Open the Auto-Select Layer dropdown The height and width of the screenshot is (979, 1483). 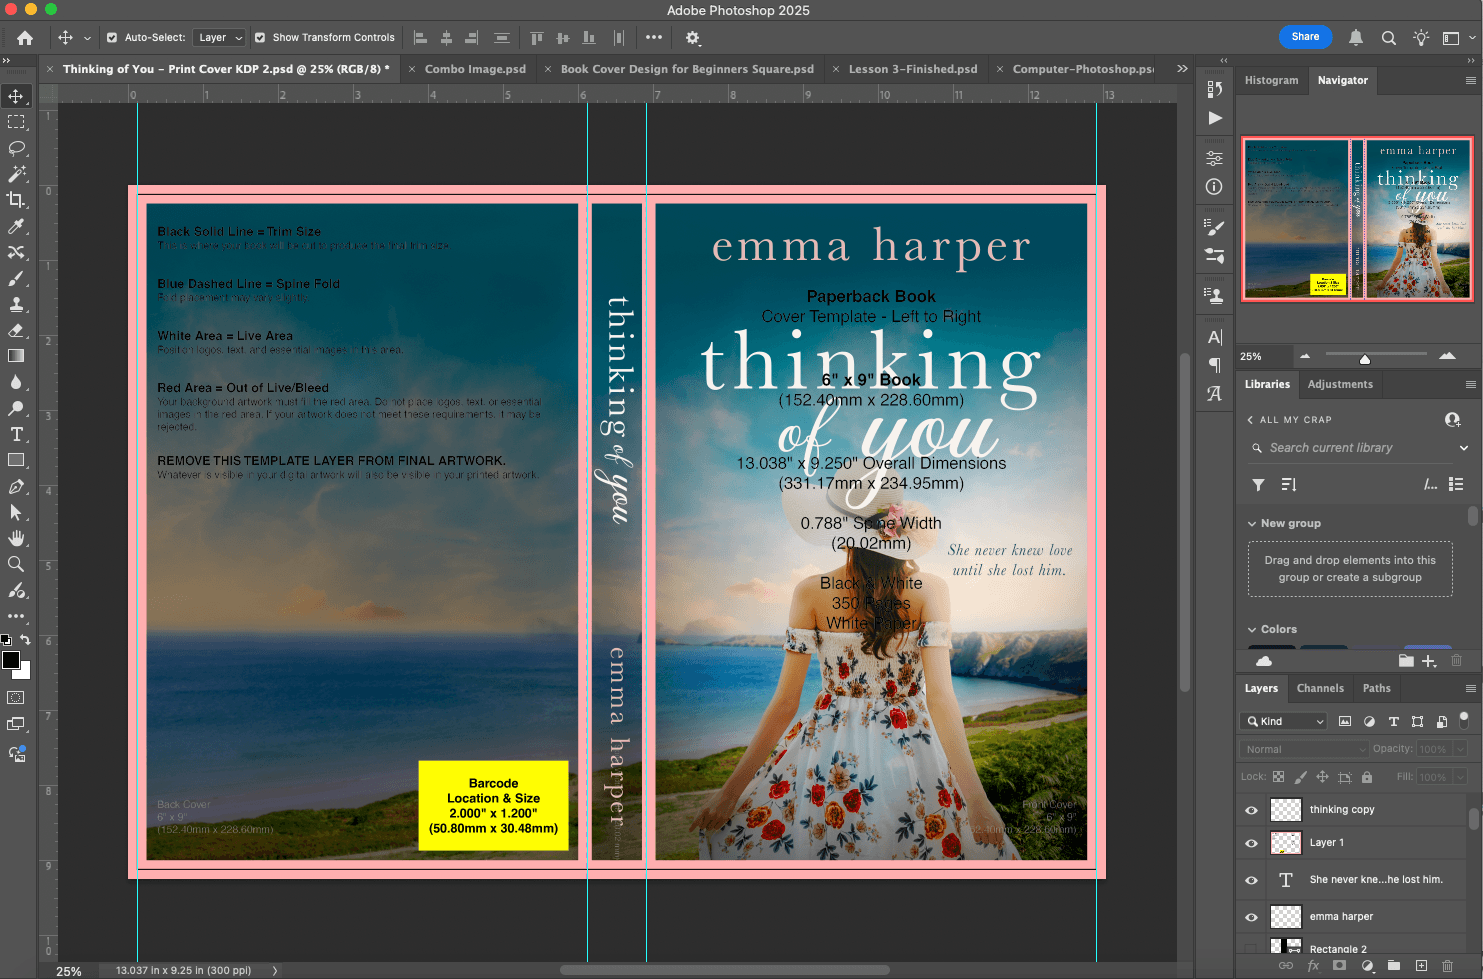[219, 38]
